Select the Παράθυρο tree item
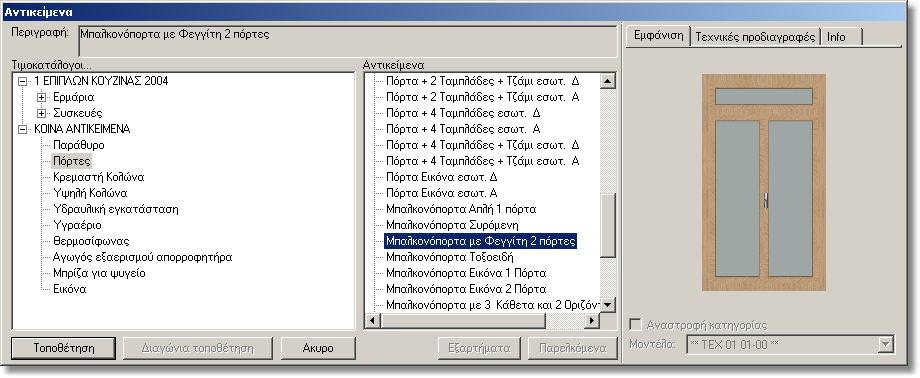920x378 pixels. click(x=79, y=145)
